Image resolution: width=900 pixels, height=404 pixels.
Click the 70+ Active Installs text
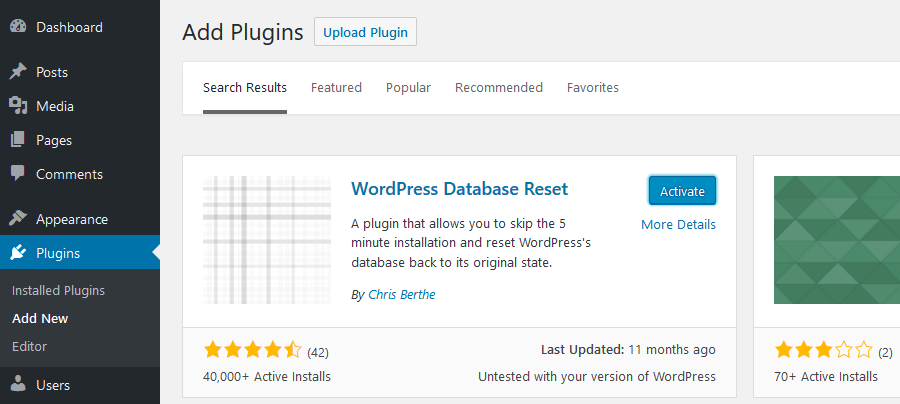pyautogui.click(x=826, y=376)
